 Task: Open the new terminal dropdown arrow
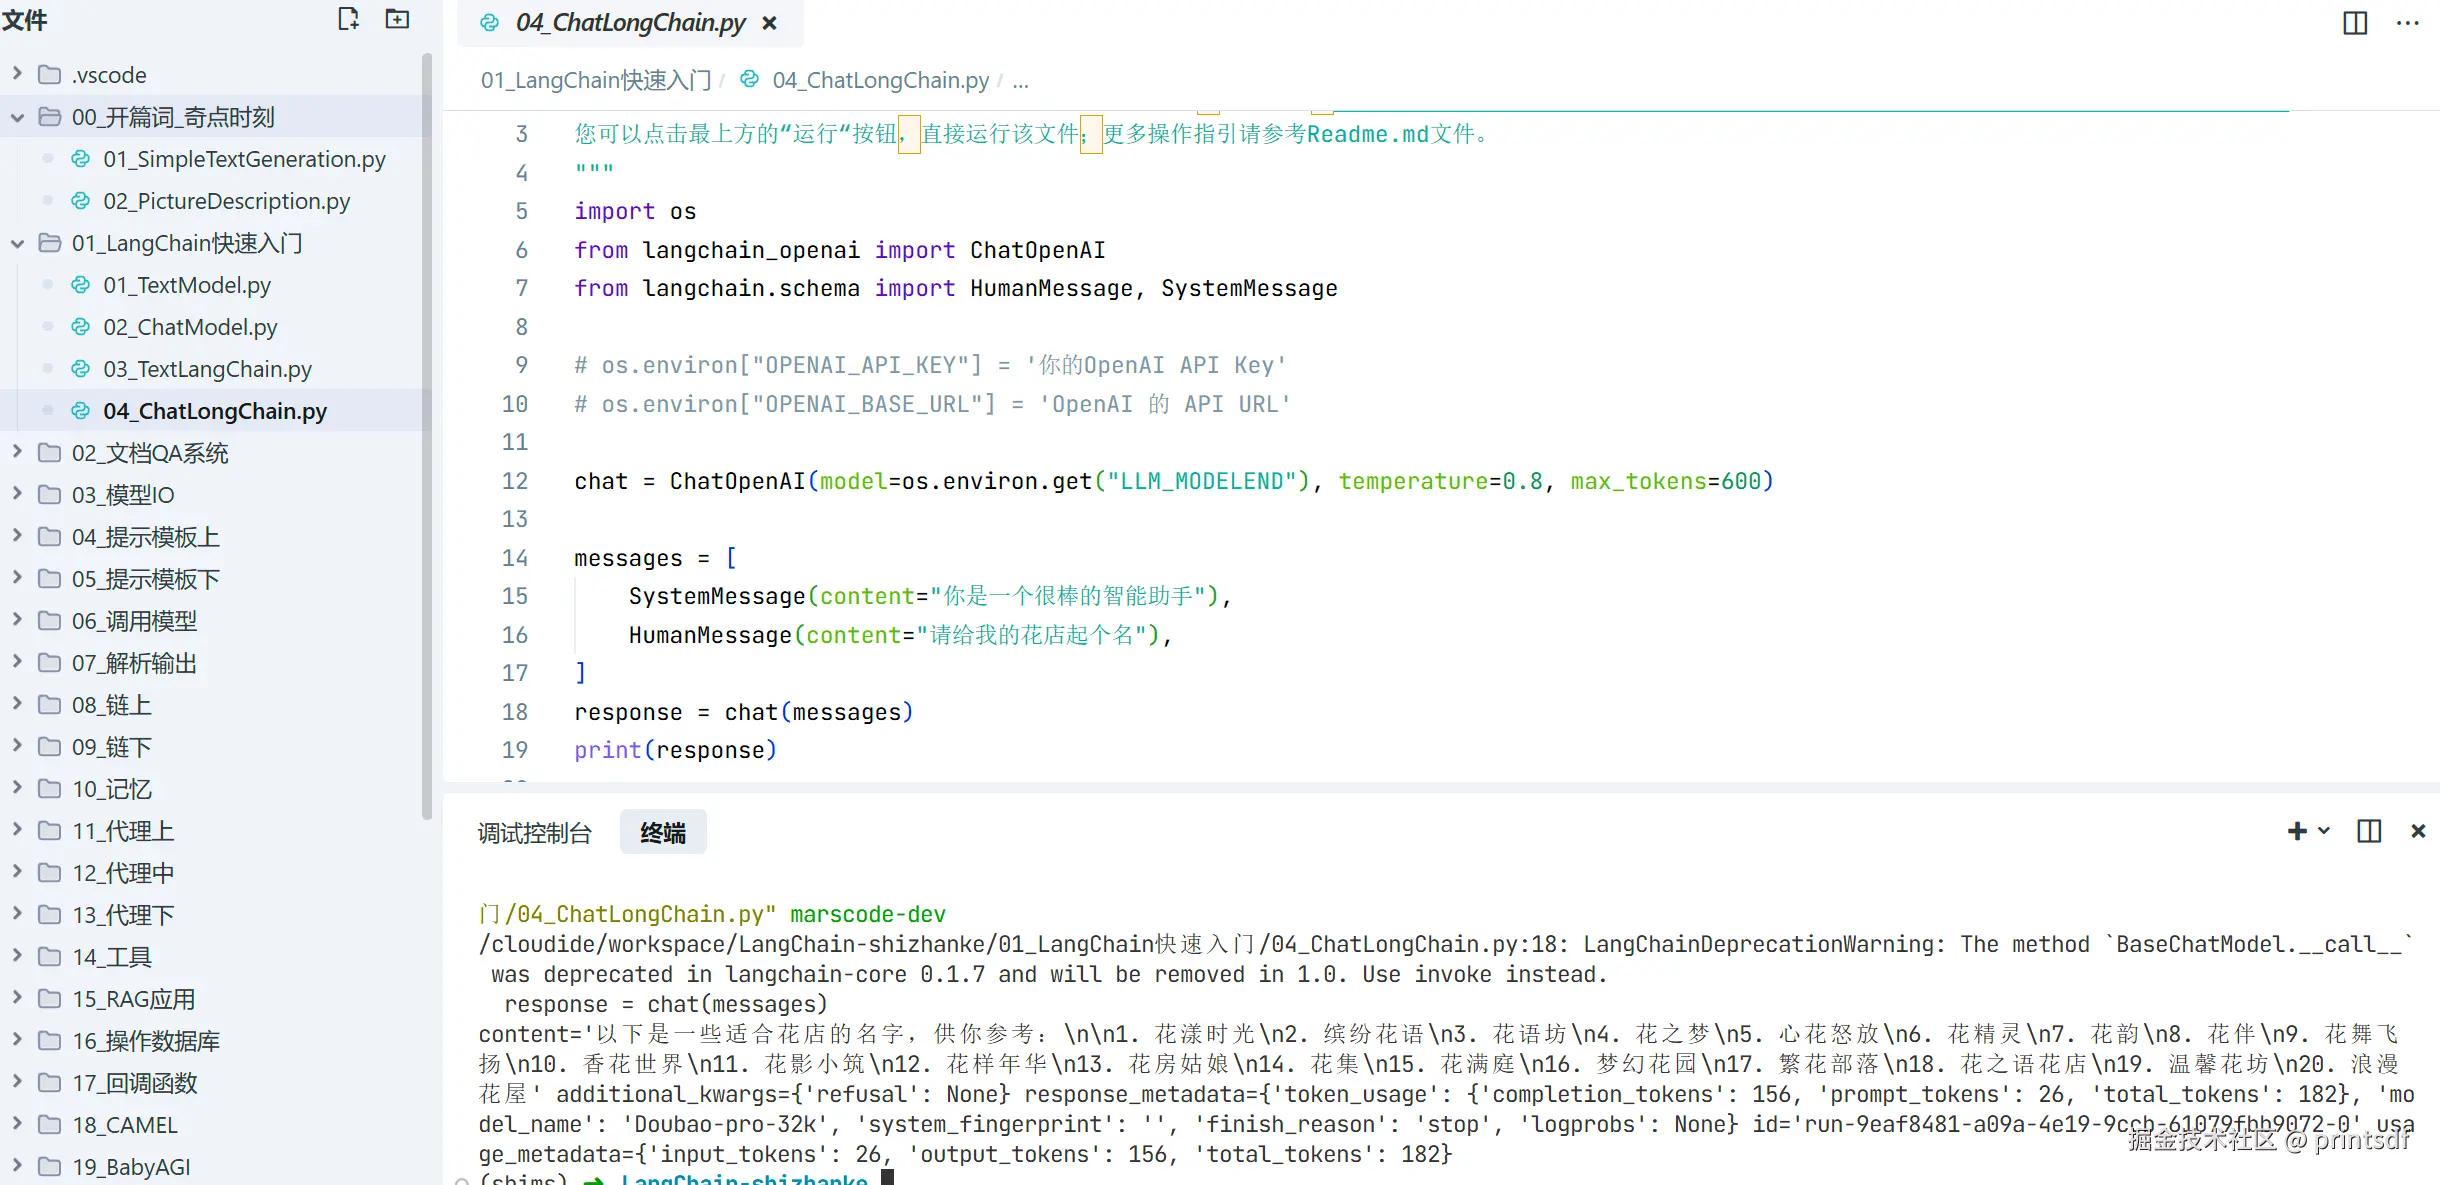coord(2324,831)
